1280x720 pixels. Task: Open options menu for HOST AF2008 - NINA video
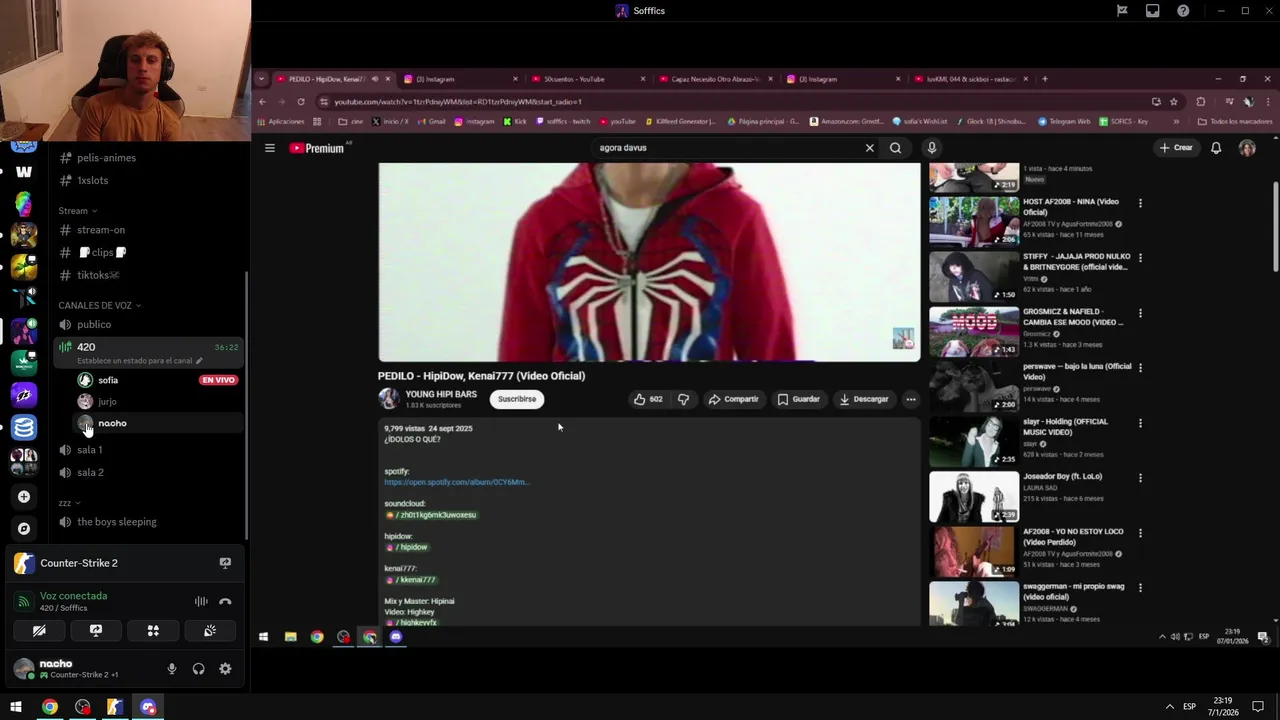(1140, 203)
